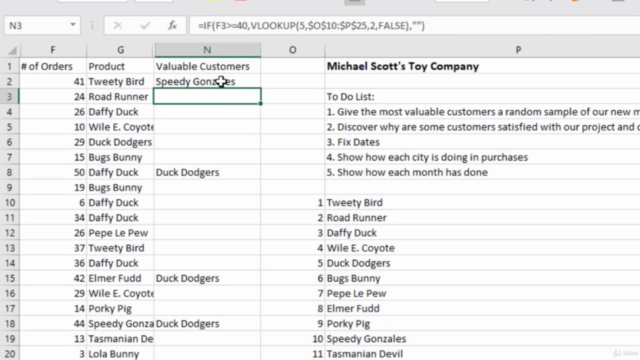The image size is (640, 360).
Task: Click inside the formula bar text
Action: 311,26
